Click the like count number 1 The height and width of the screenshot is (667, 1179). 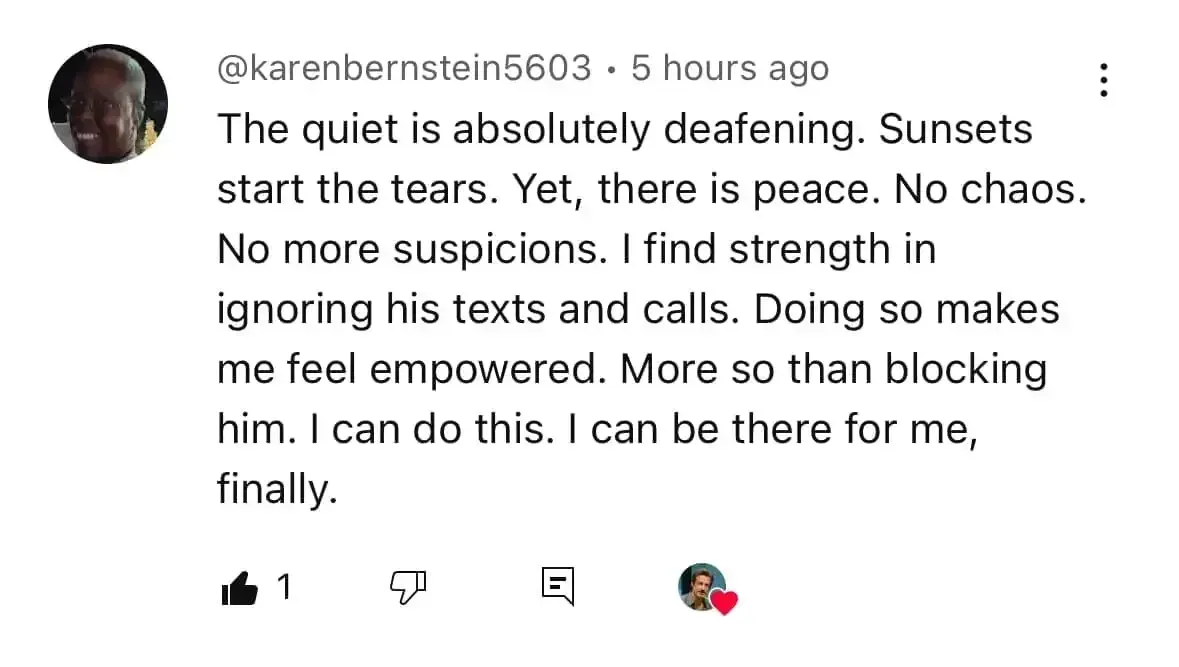coord(283,588)
